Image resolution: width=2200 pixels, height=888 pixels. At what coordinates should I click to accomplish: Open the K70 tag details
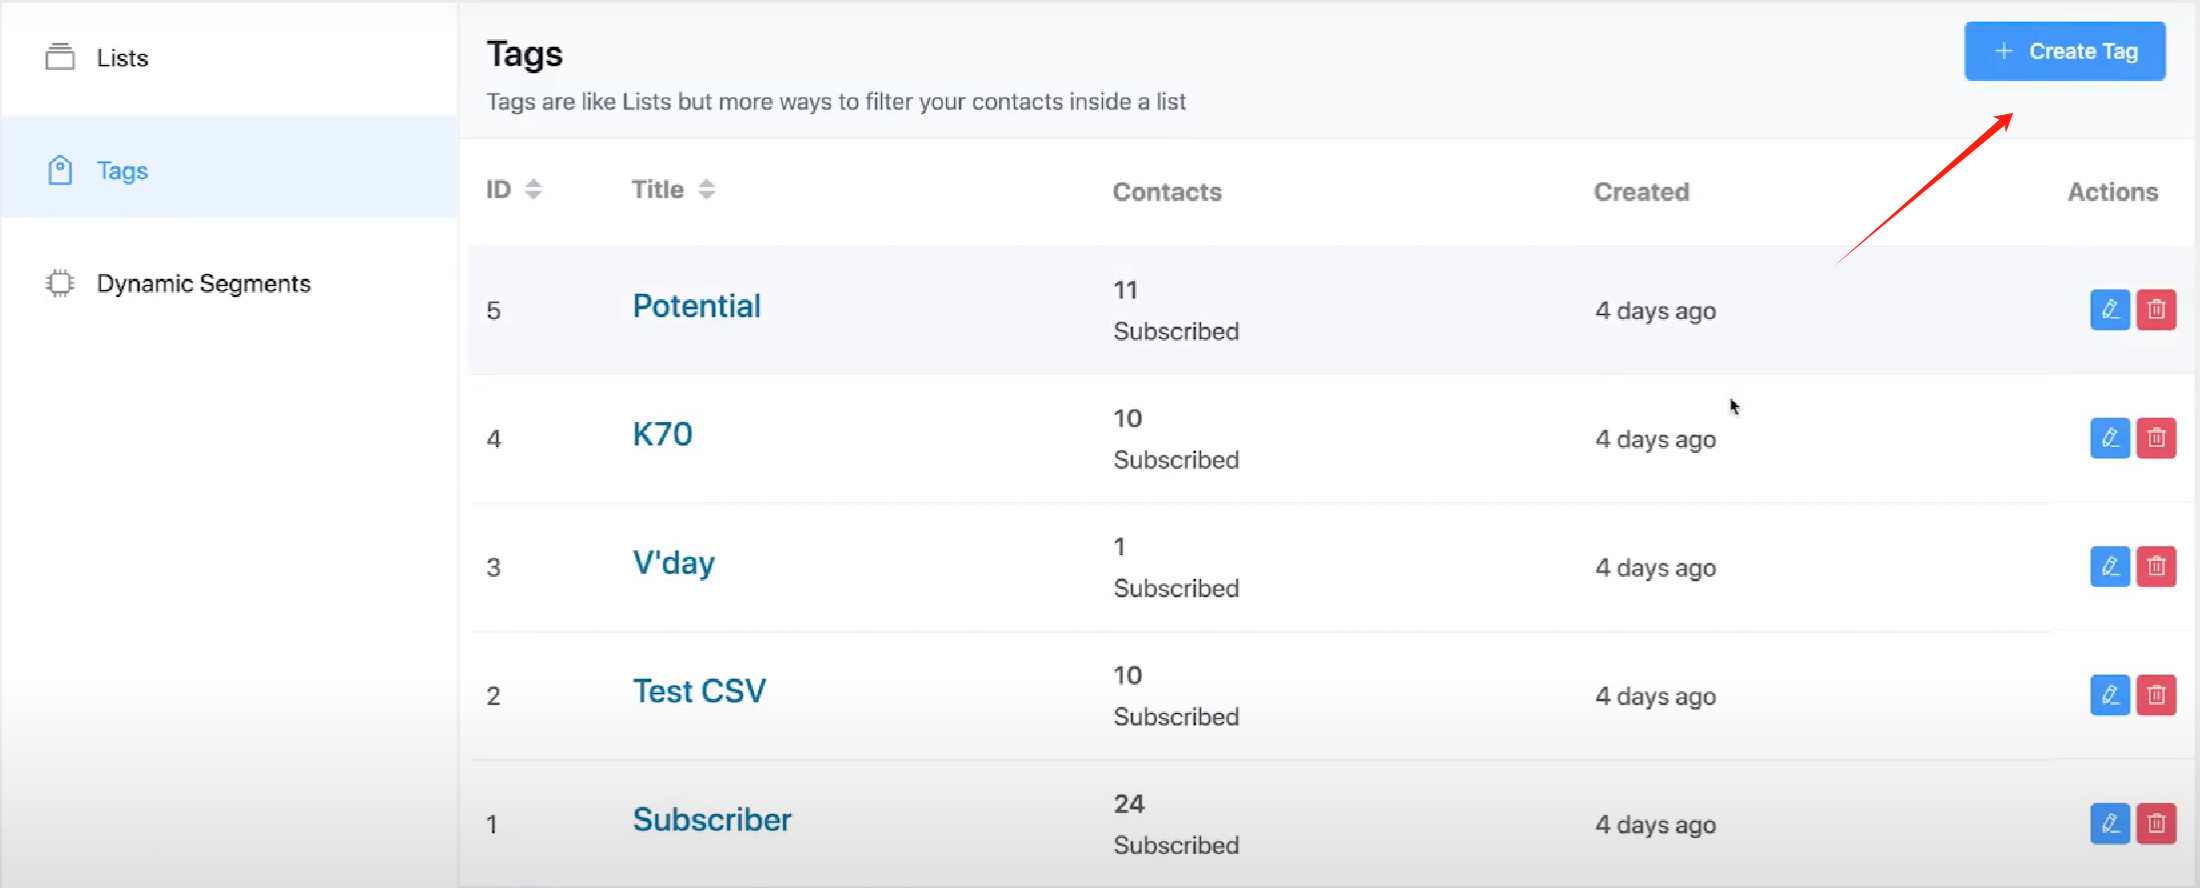[x=662, y=434]
